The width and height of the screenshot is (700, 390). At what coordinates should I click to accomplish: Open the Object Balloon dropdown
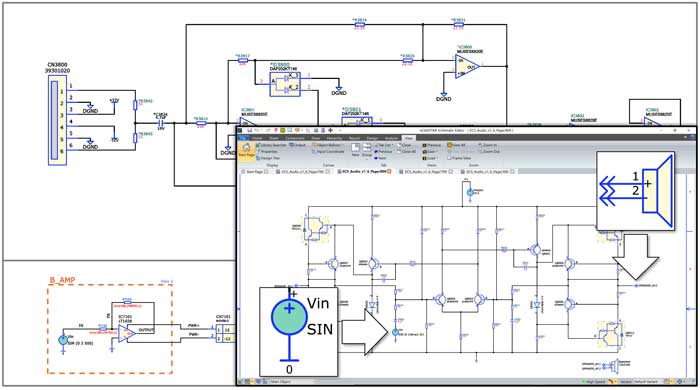point(328,145)
